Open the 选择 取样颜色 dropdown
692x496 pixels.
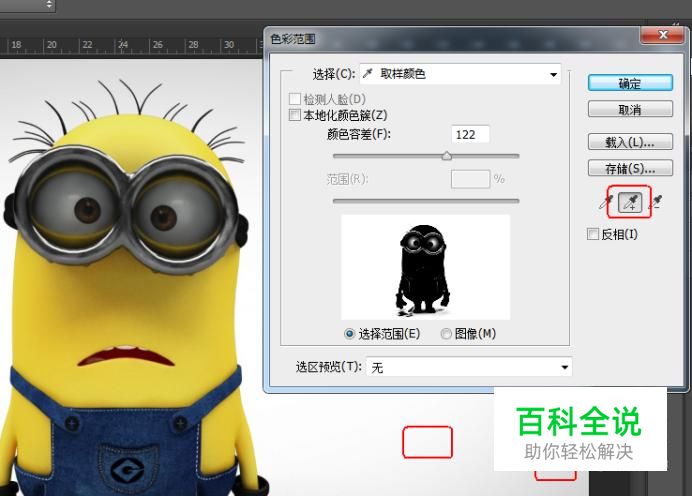pyautogui.click(x=460, y=74)
